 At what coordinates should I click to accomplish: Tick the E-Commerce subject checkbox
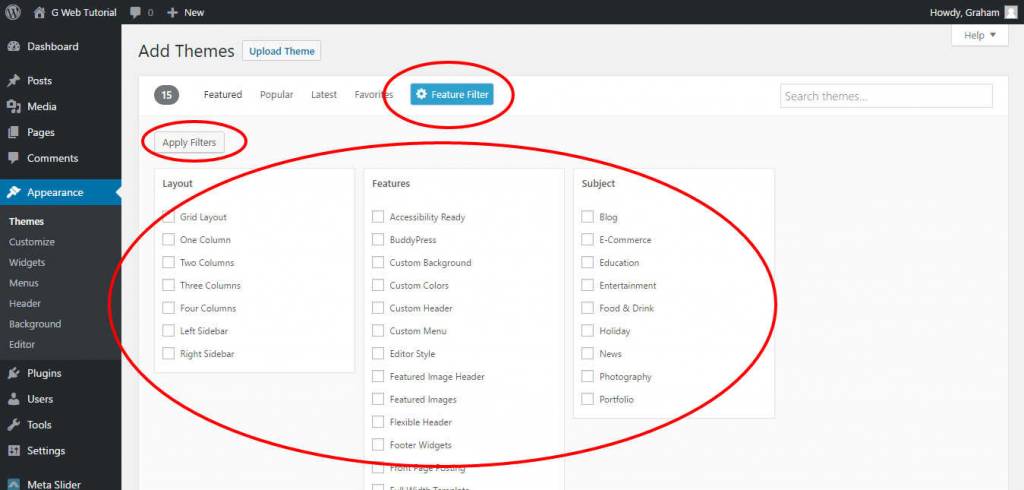click(x=588, y=240)
